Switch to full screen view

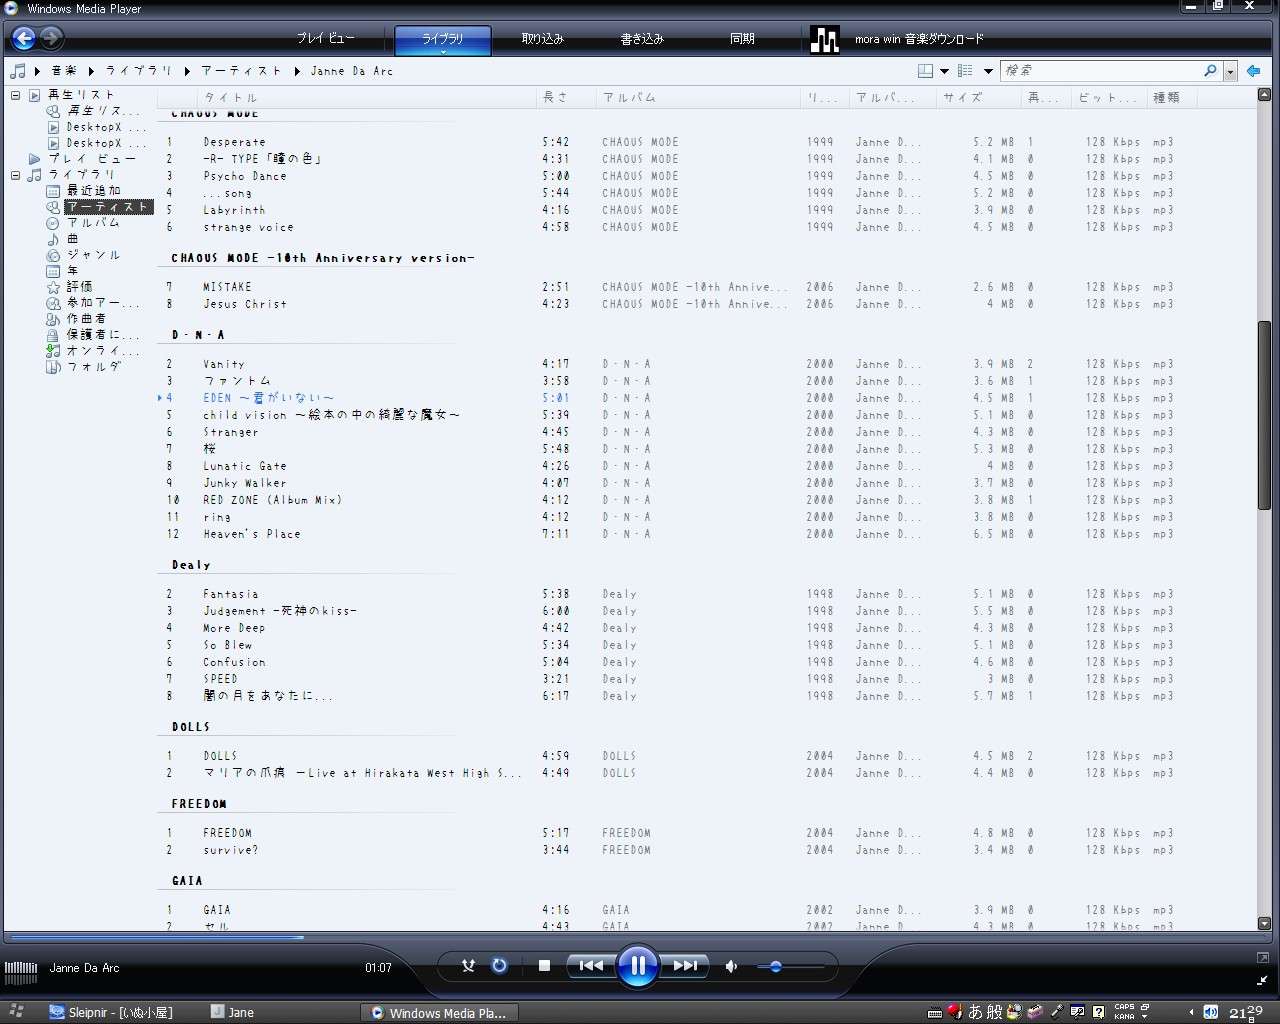tap(1262, 958)
